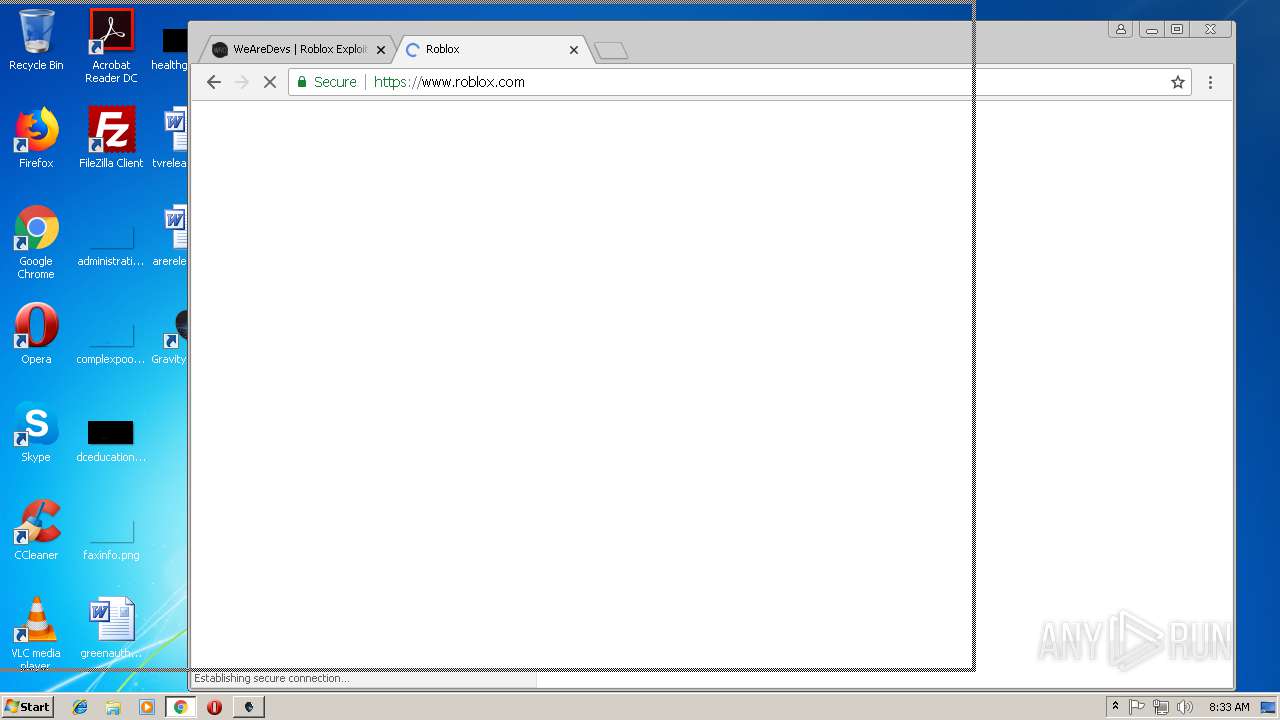Click the Chrome taskbar button

[x=181, y=707]
